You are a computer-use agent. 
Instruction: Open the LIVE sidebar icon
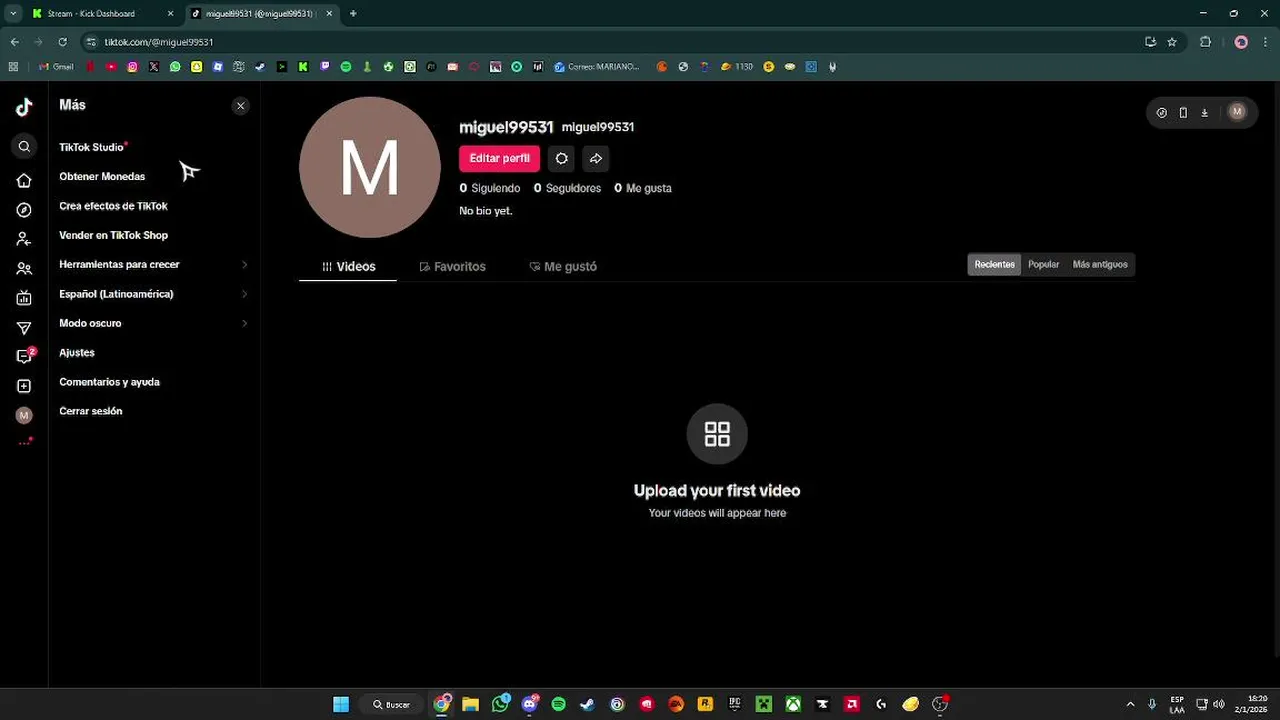click(24, 298)
